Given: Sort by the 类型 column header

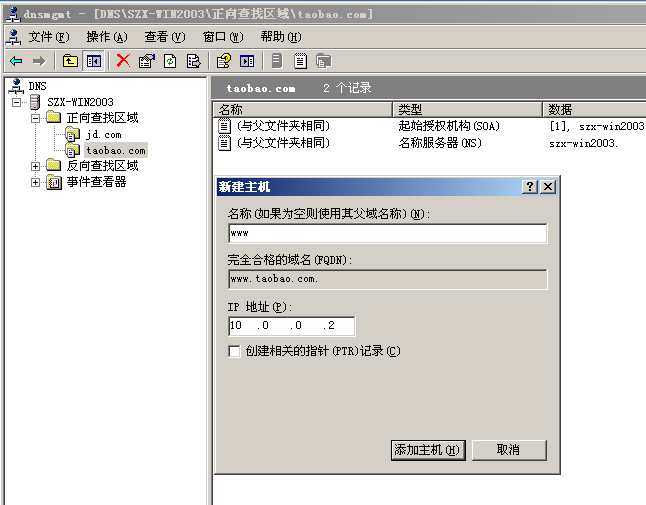Looking at the screenshot, I should click(x=467, y=110).
